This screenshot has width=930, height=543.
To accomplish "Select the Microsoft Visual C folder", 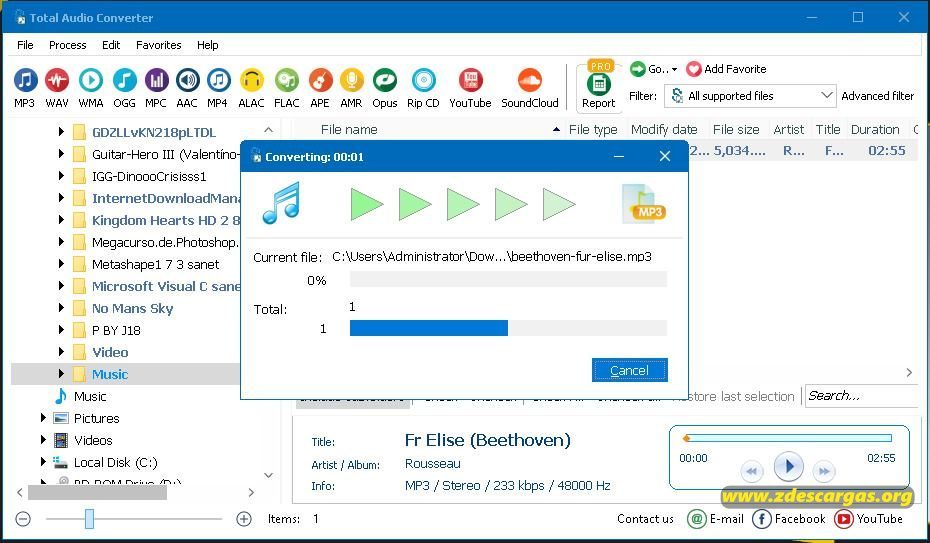I will (x=156, y=286).
